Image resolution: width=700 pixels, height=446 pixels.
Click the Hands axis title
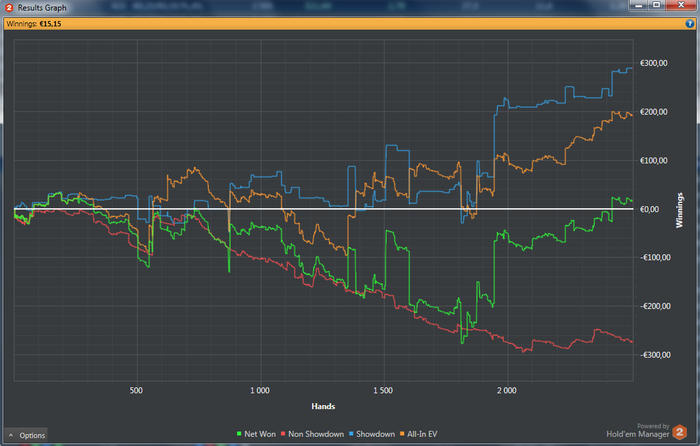[x=323, y=406]
